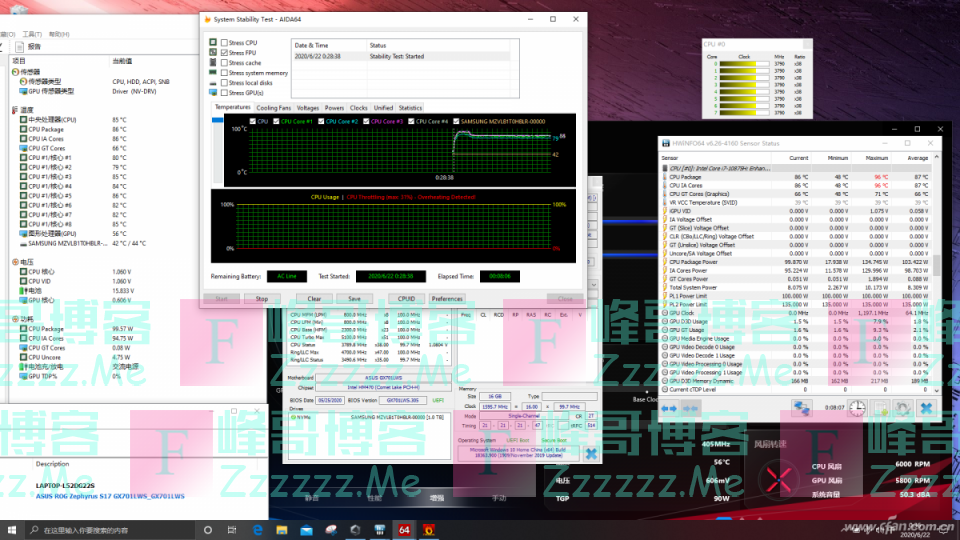Select the Stability Test: Started log row
960x540 pixels.
pyautogui.click(x=402, y=56)
